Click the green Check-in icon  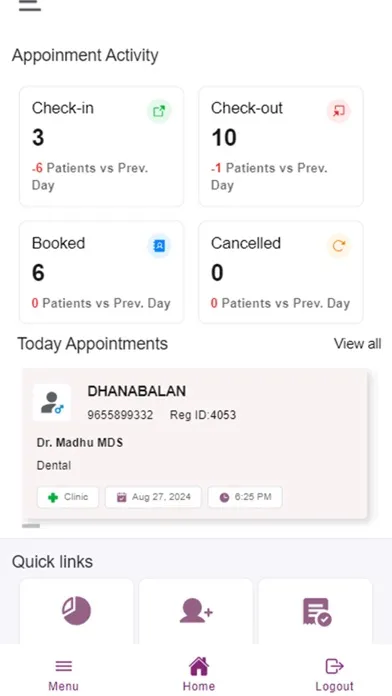pos(159,111)
